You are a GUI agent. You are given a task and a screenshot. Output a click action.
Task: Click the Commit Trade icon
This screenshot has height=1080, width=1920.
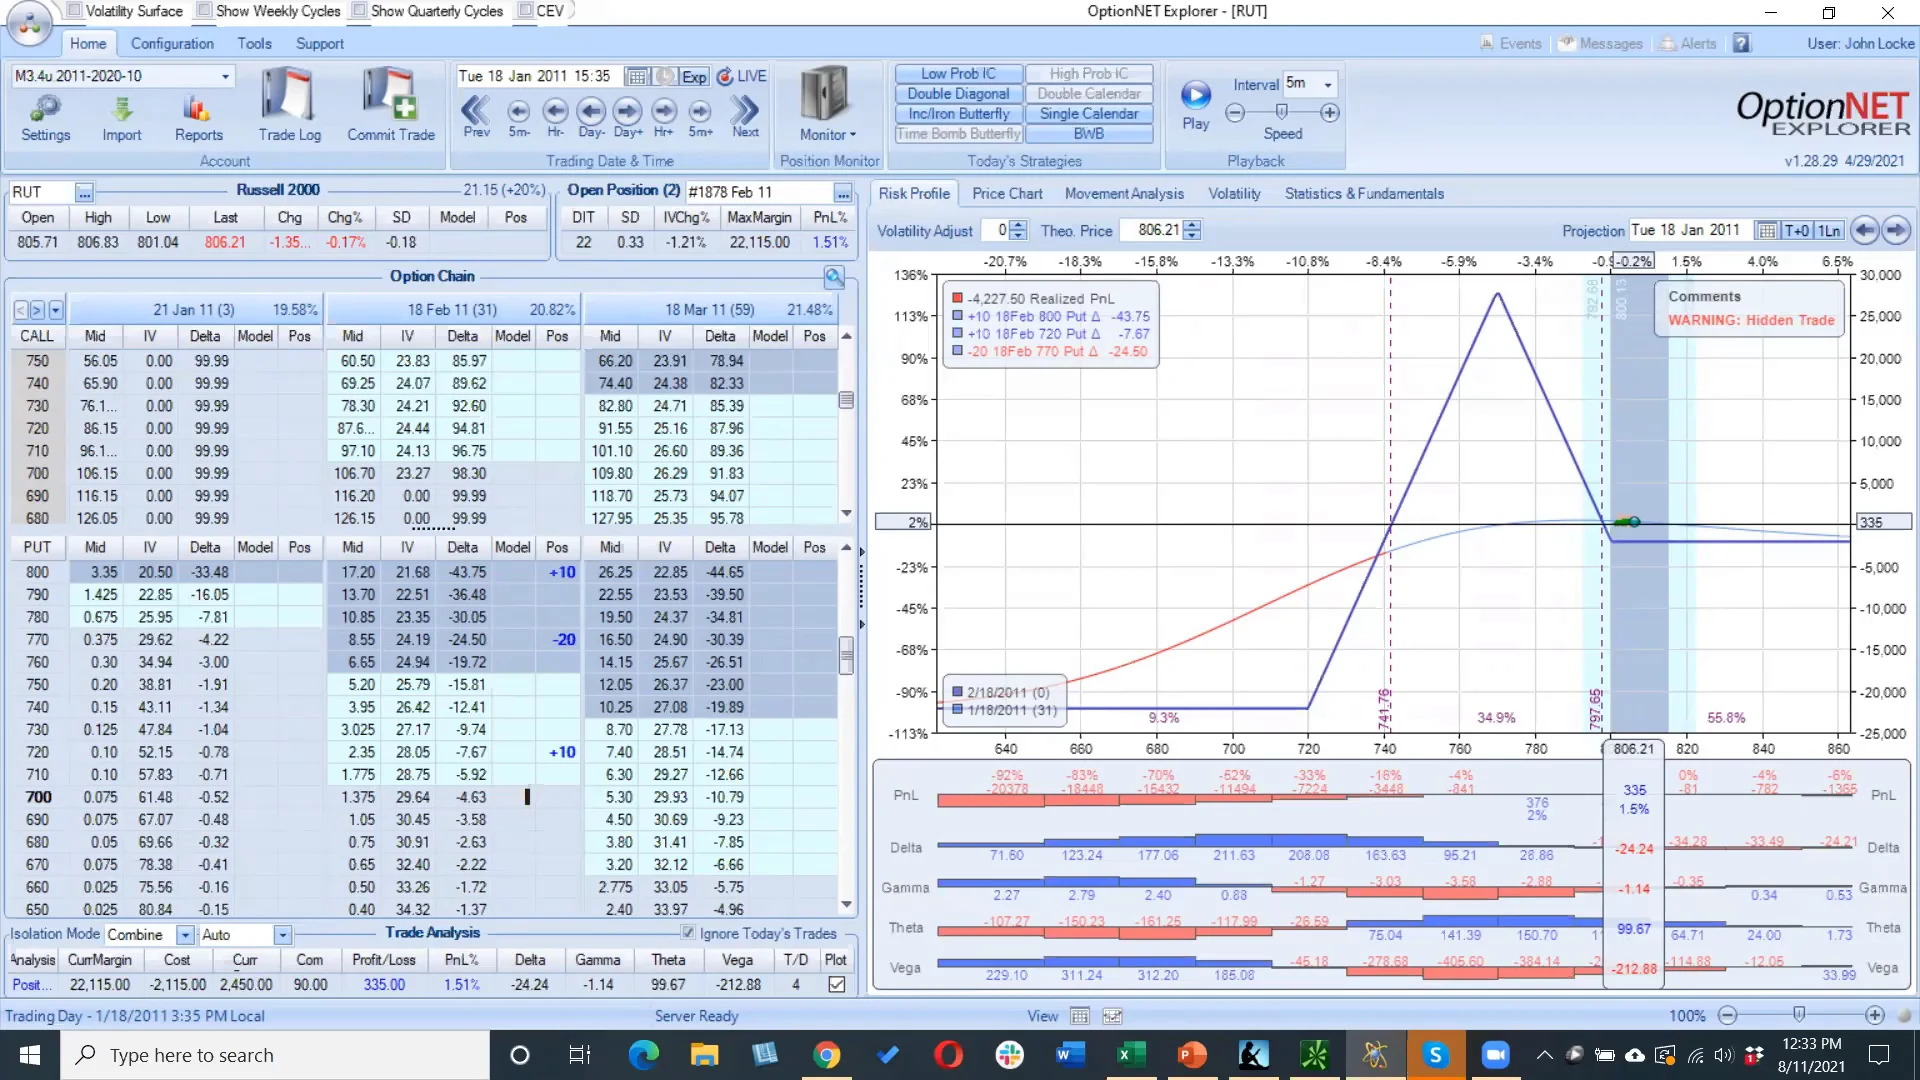tap(390, 105)
